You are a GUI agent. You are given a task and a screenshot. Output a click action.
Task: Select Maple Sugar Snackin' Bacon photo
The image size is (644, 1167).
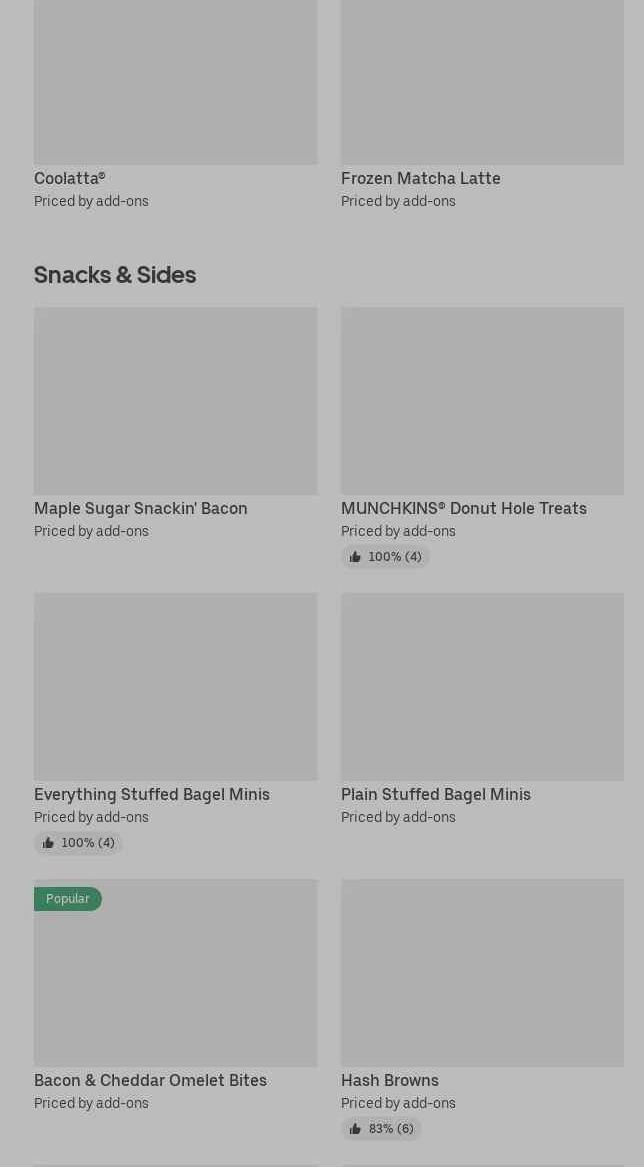pyautogui.click(x=175, y=400)
